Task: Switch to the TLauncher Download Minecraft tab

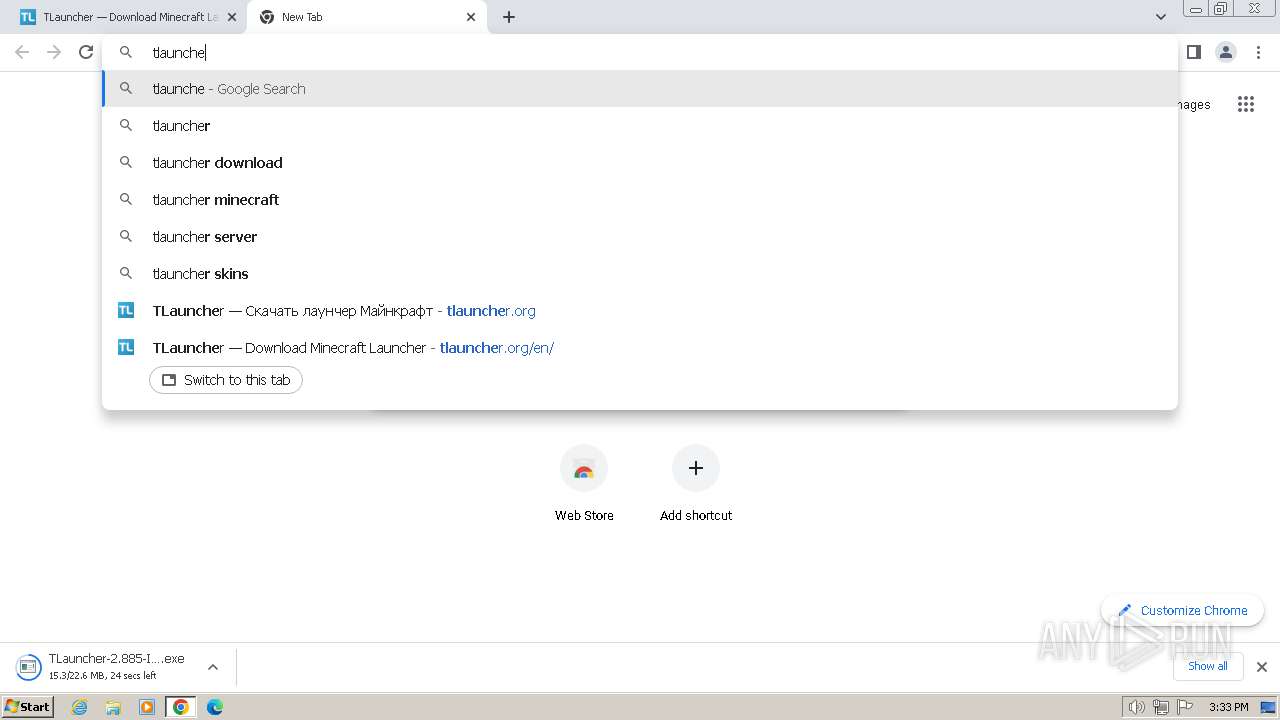Action: click(x=122, y=17)
